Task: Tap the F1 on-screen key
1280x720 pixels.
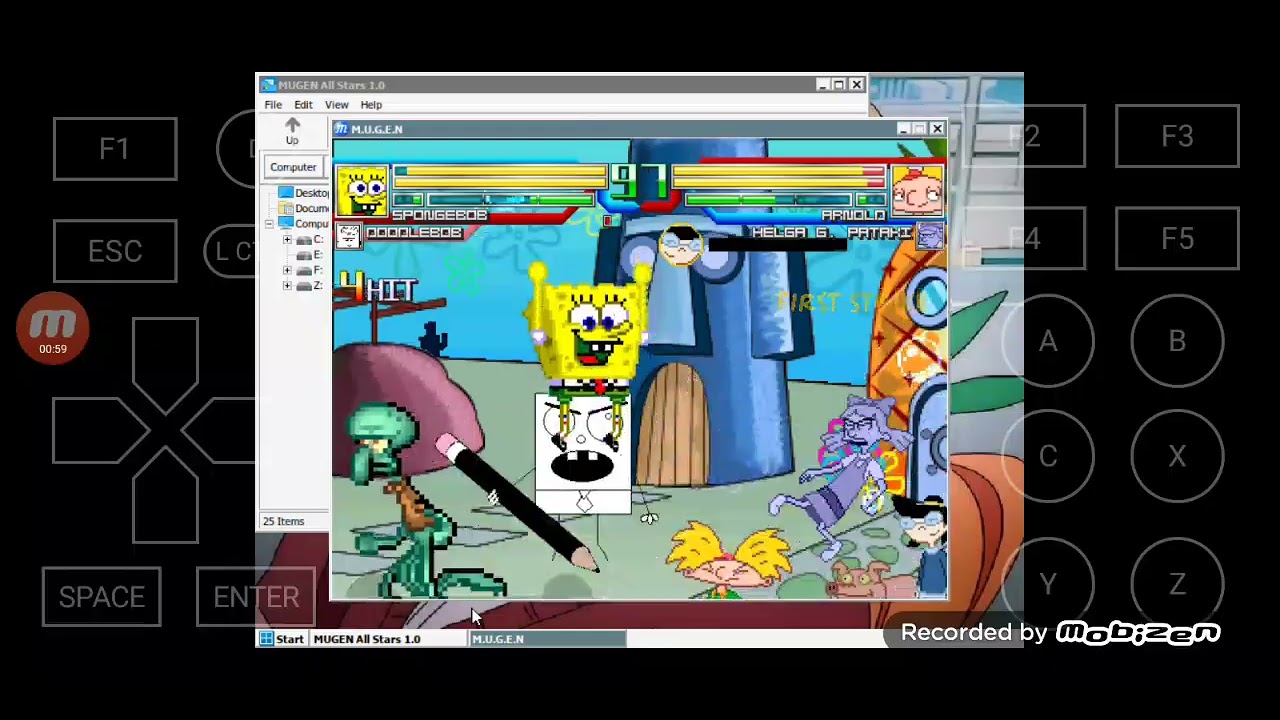Action: [115, 149]
